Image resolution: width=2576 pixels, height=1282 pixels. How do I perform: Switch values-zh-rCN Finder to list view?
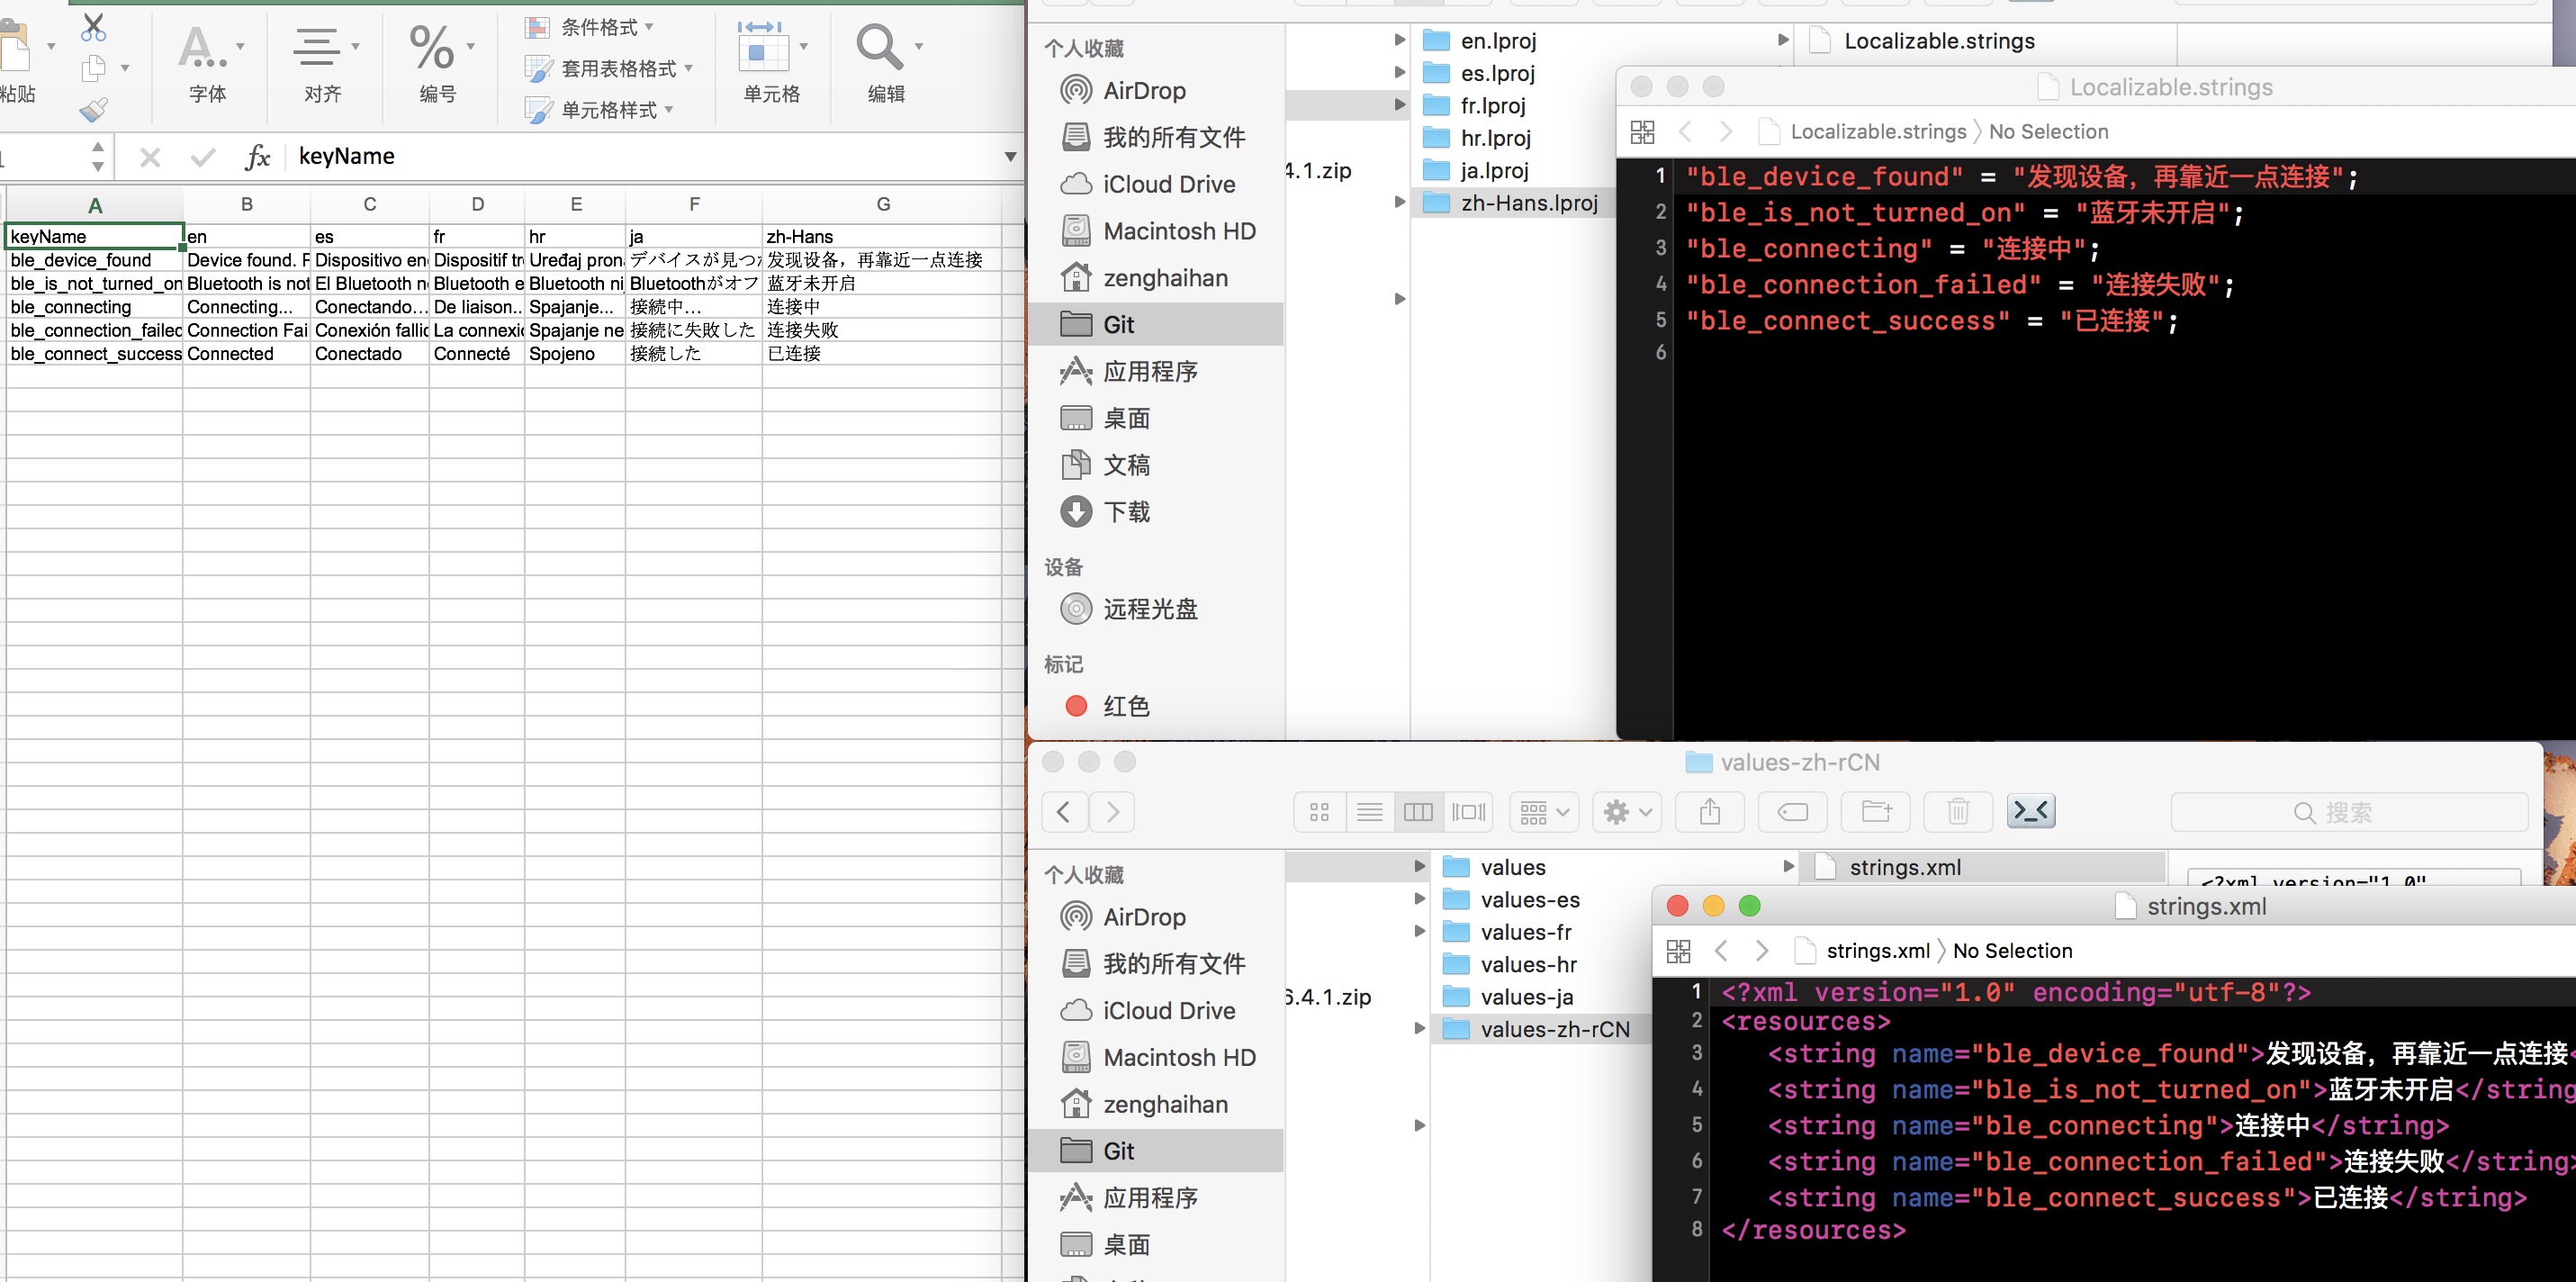[1370, 811]
